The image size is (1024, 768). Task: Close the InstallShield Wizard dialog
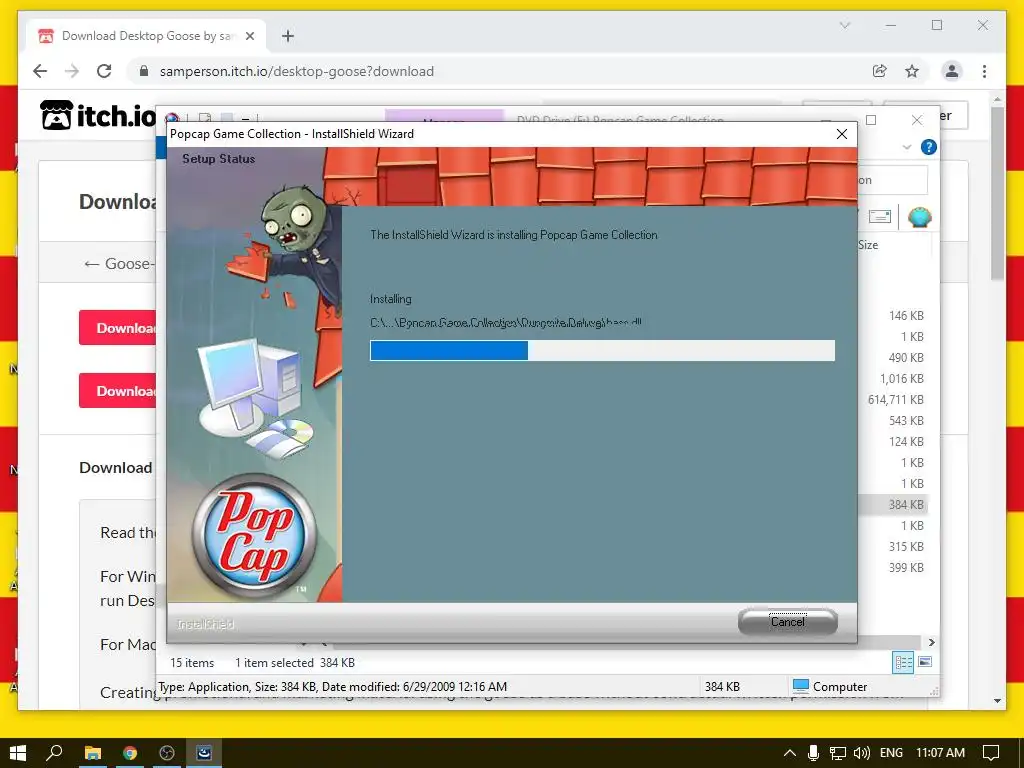[x=842, y=134]
